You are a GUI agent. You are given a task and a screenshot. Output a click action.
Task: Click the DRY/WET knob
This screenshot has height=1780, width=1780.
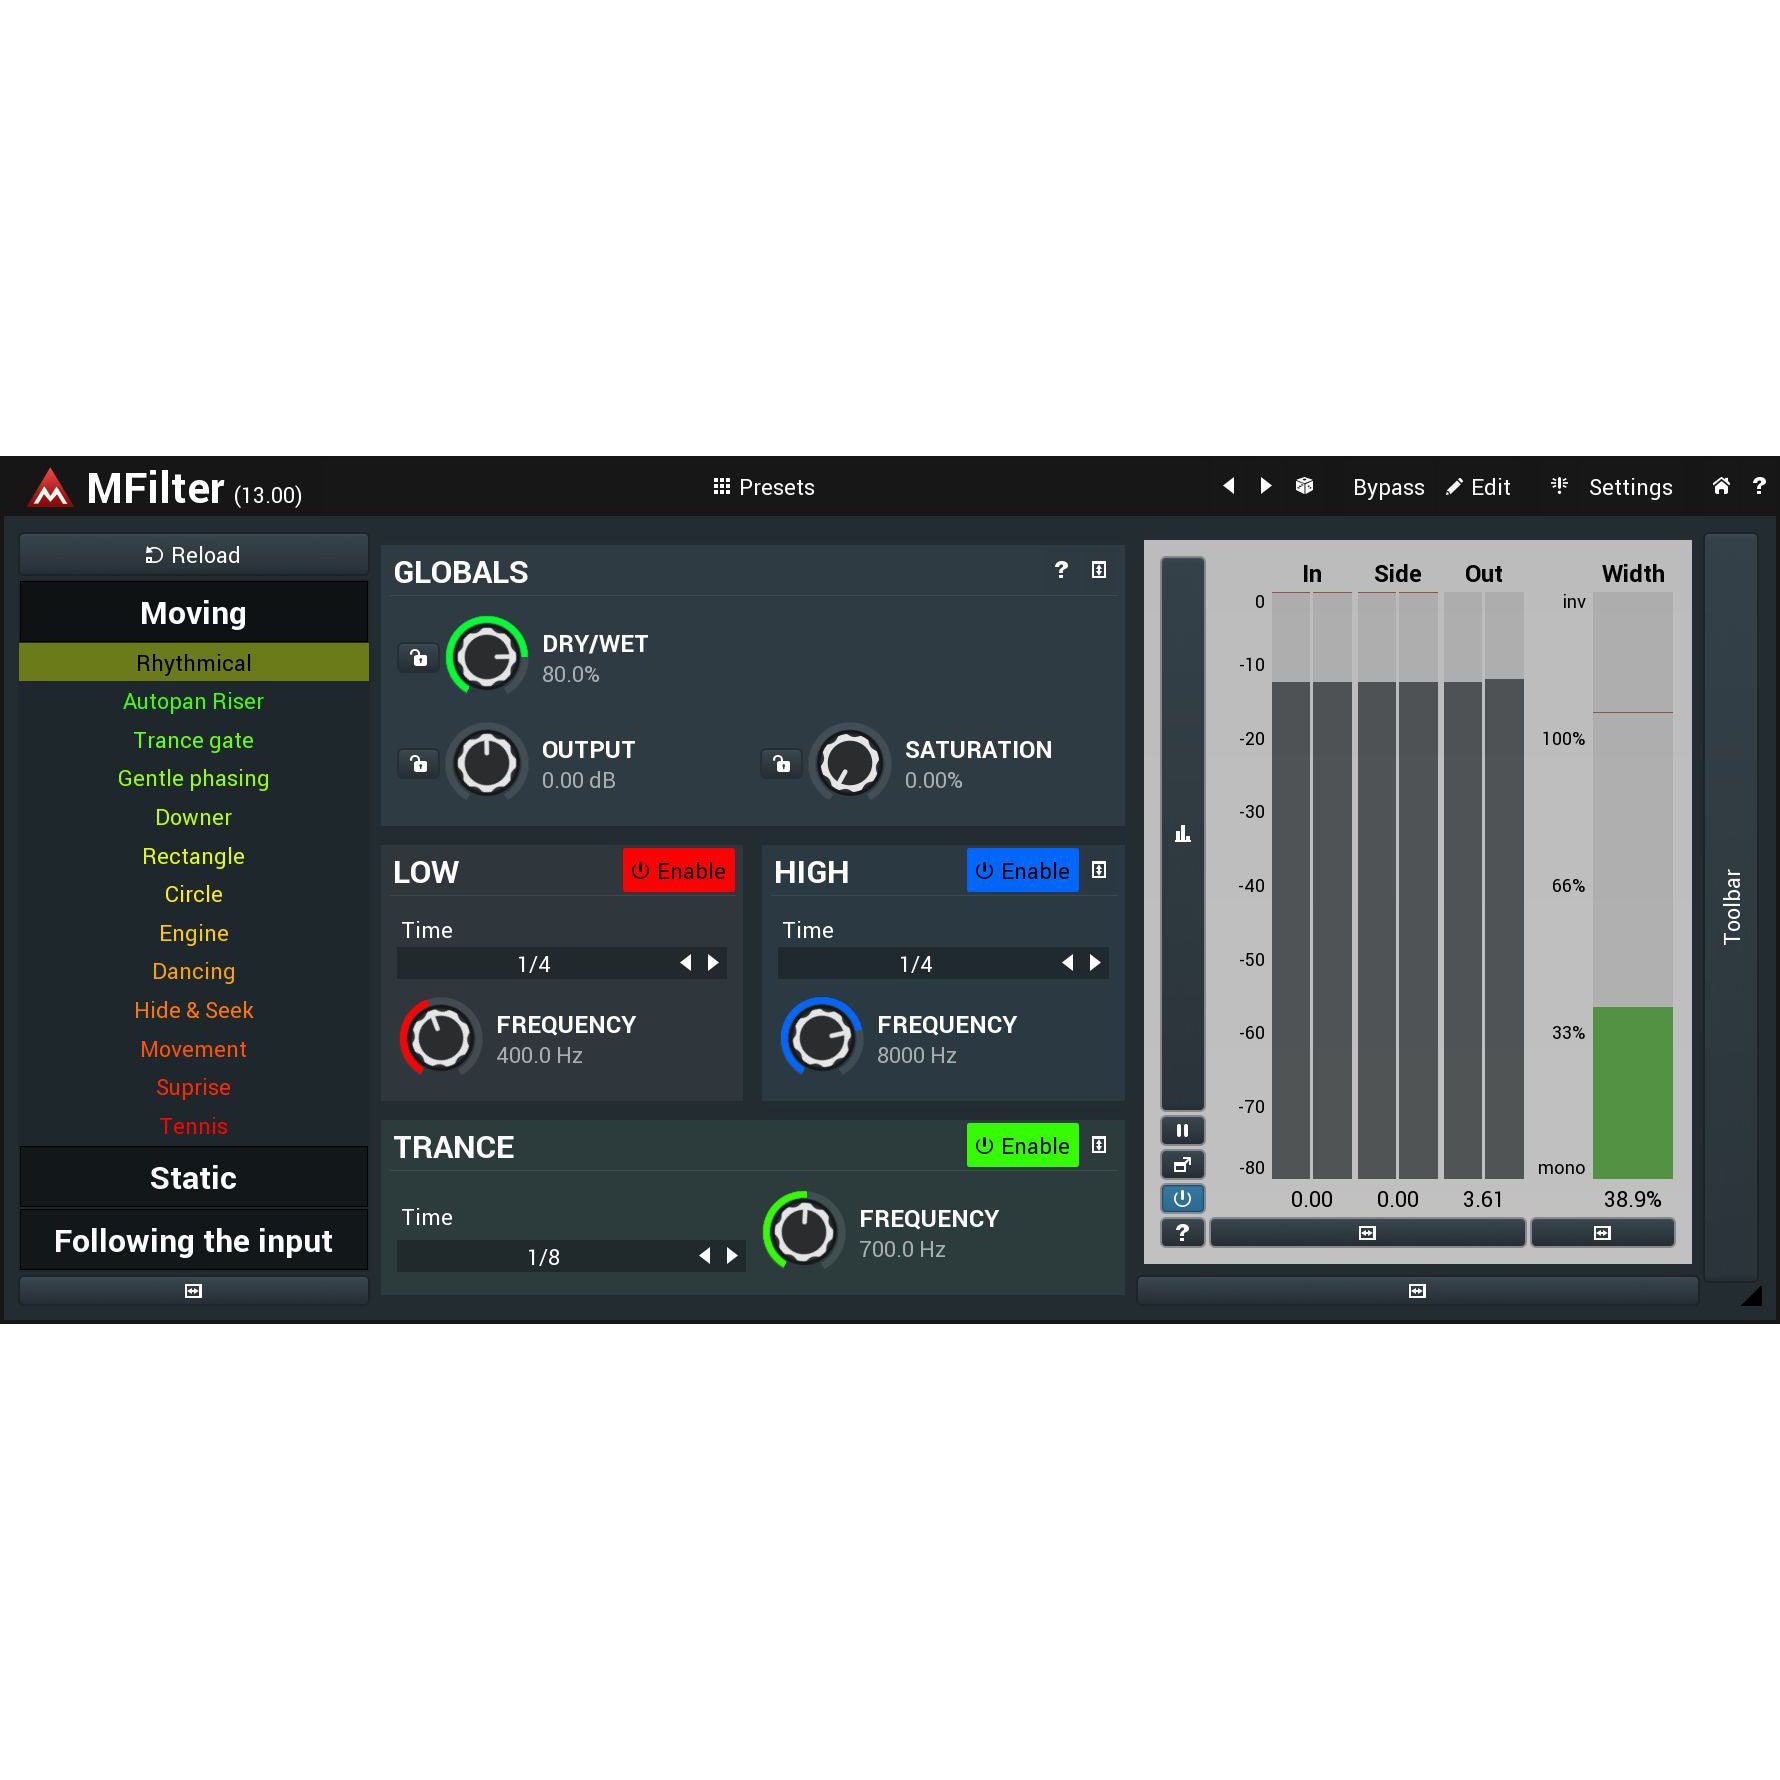486,658
